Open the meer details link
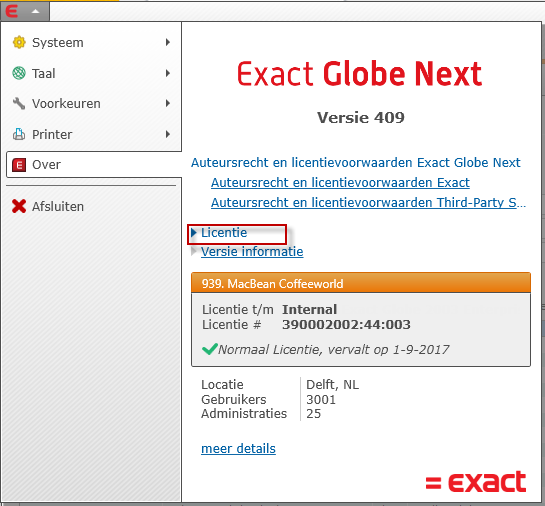Image resolution: width=545 pixels, height=506 pixels. (x=238, y=448)
